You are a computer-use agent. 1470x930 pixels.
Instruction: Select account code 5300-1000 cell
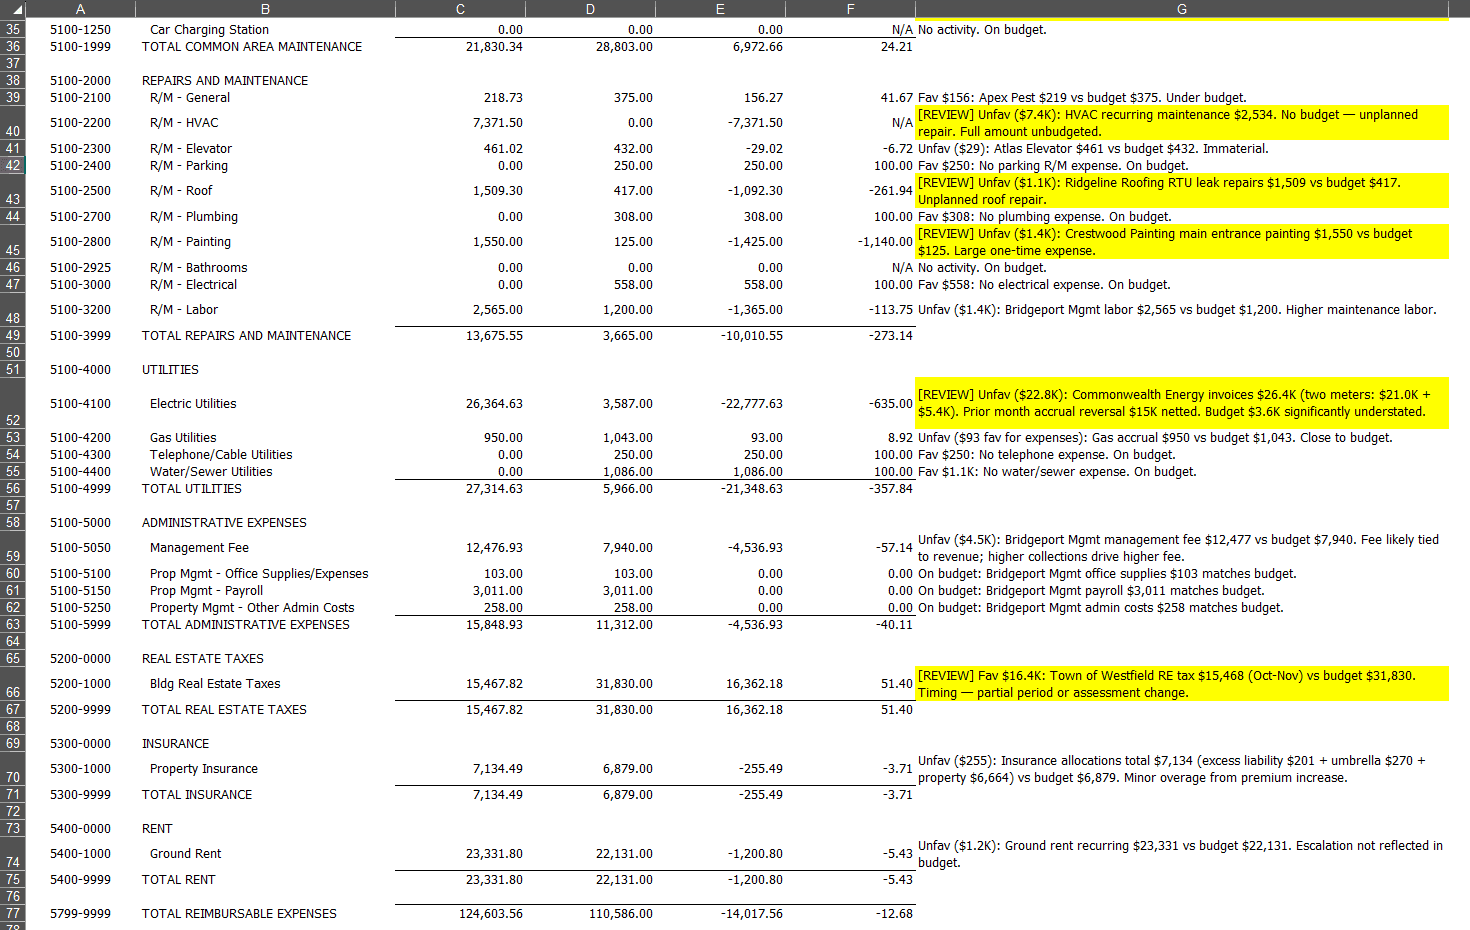click(x=80, y=769)
